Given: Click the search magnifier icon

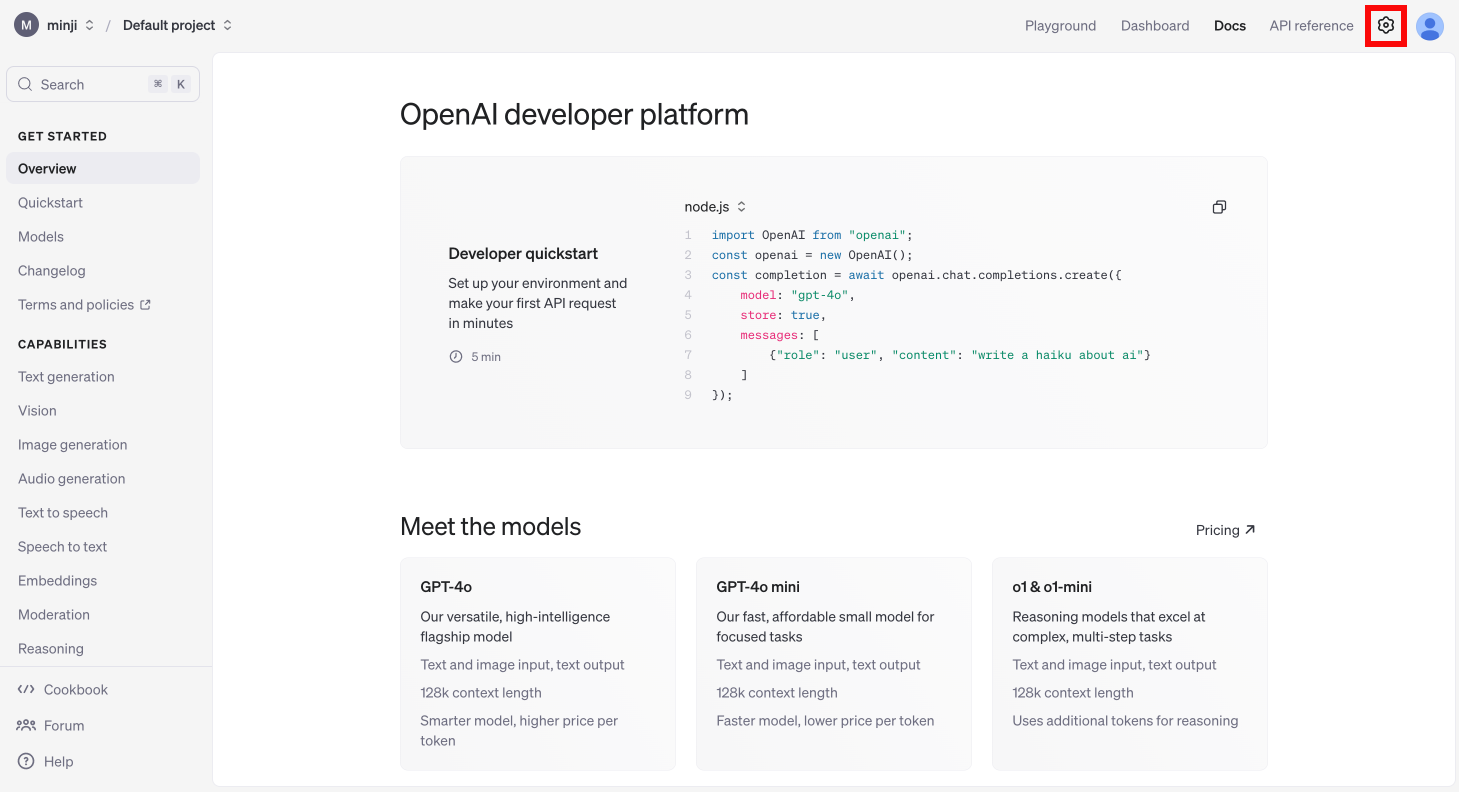Looking at the screenshot, I should pos(25,85).
